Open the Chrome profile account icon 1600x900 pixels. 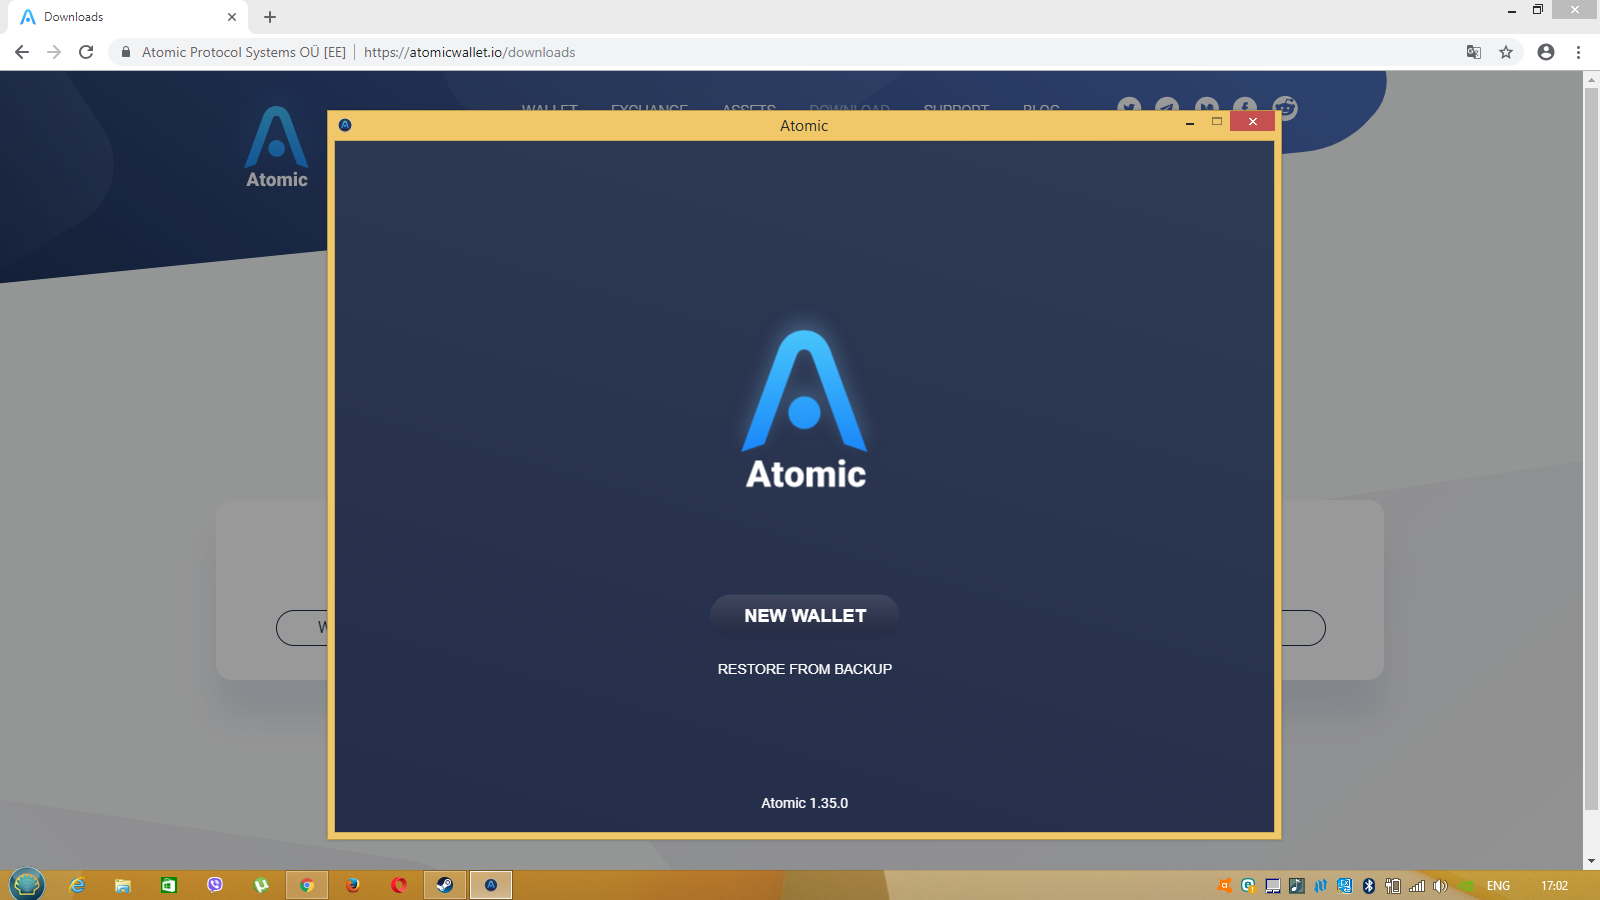[1546, 52]
